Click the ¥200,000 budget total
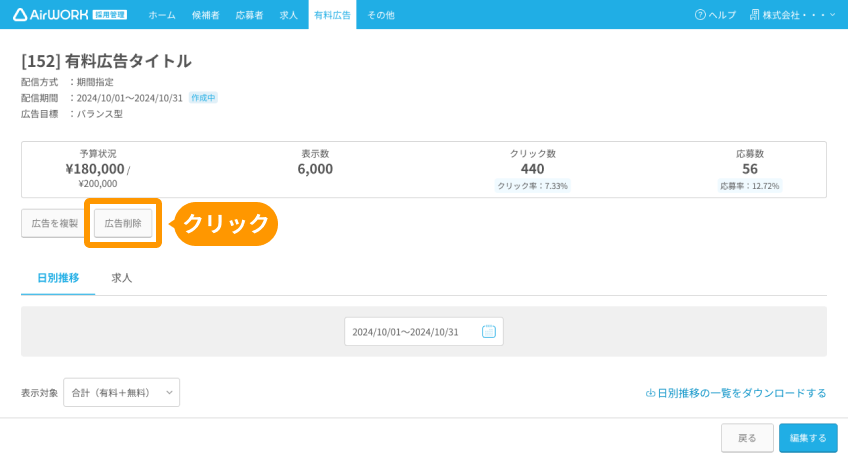The image size is (848, 458). [x=98, y=184]
